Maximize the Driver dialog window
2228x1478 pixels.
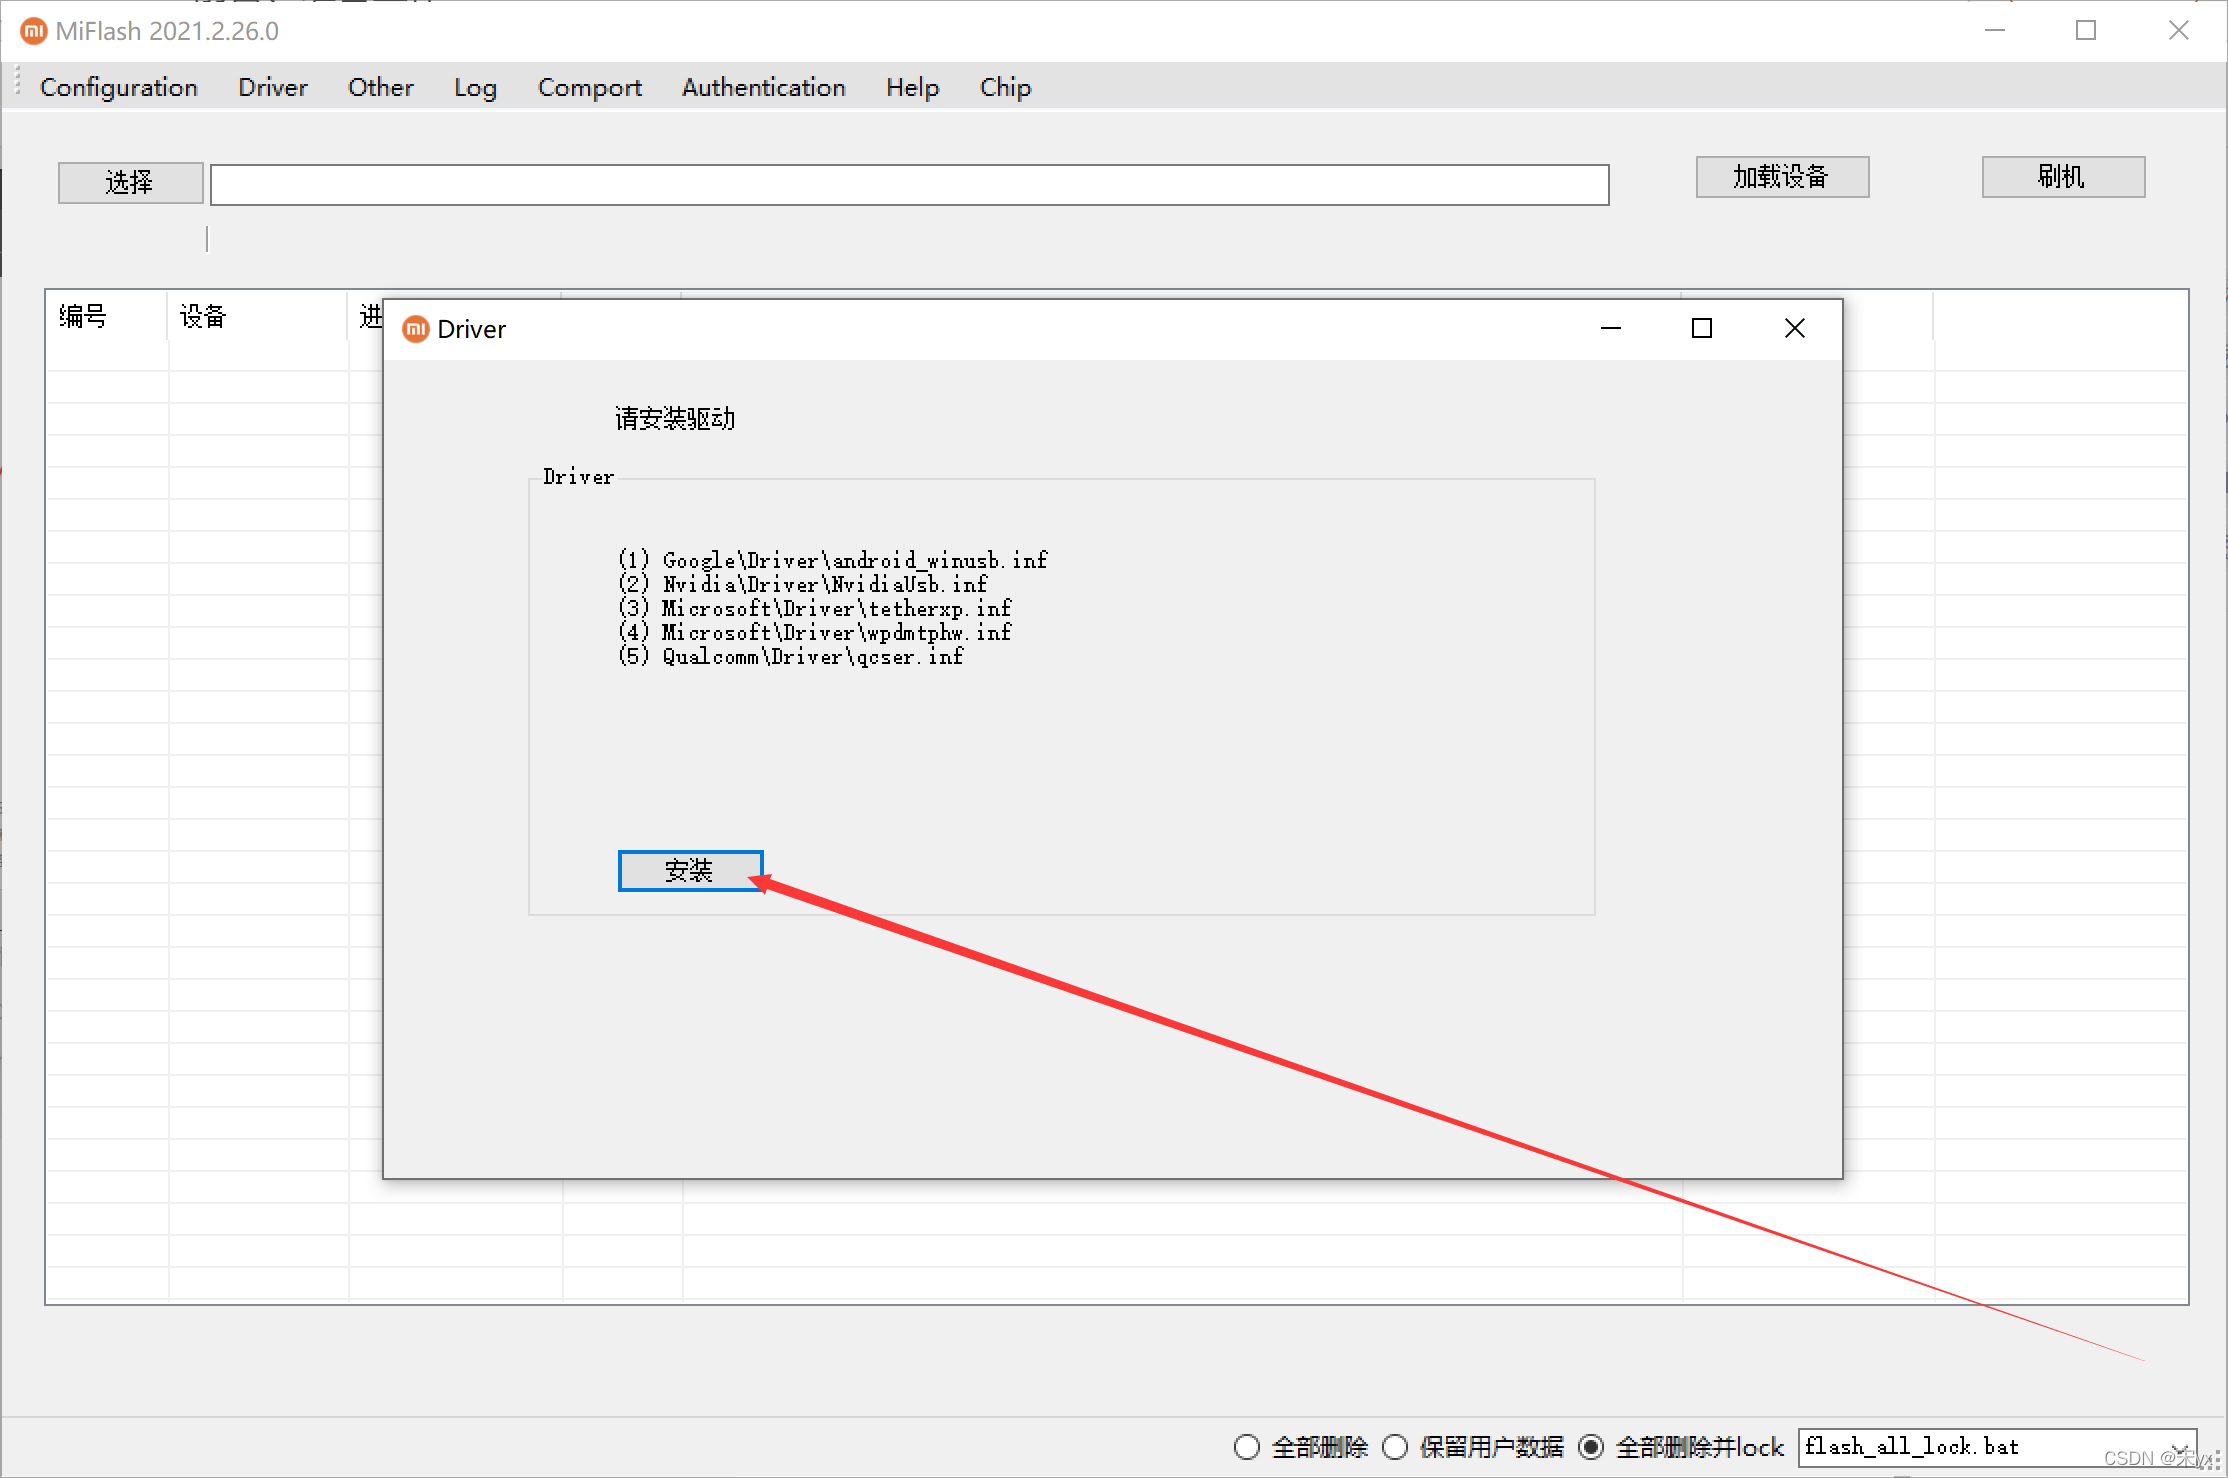pos(1702,328)
